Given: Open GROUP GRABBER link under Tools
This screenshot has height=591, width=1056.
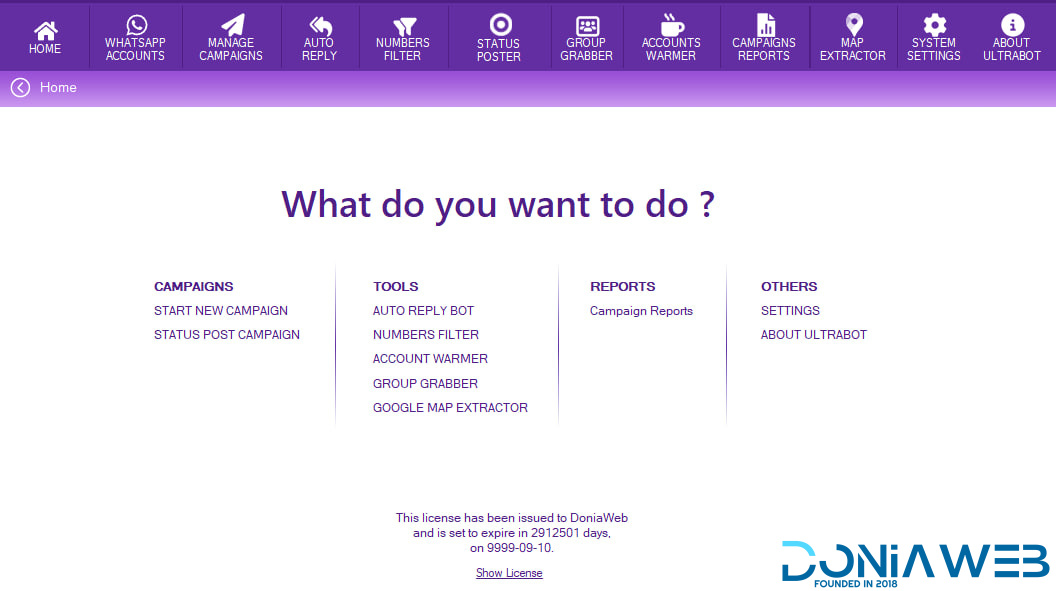Looking at the screenshot, I should point(426,384).
